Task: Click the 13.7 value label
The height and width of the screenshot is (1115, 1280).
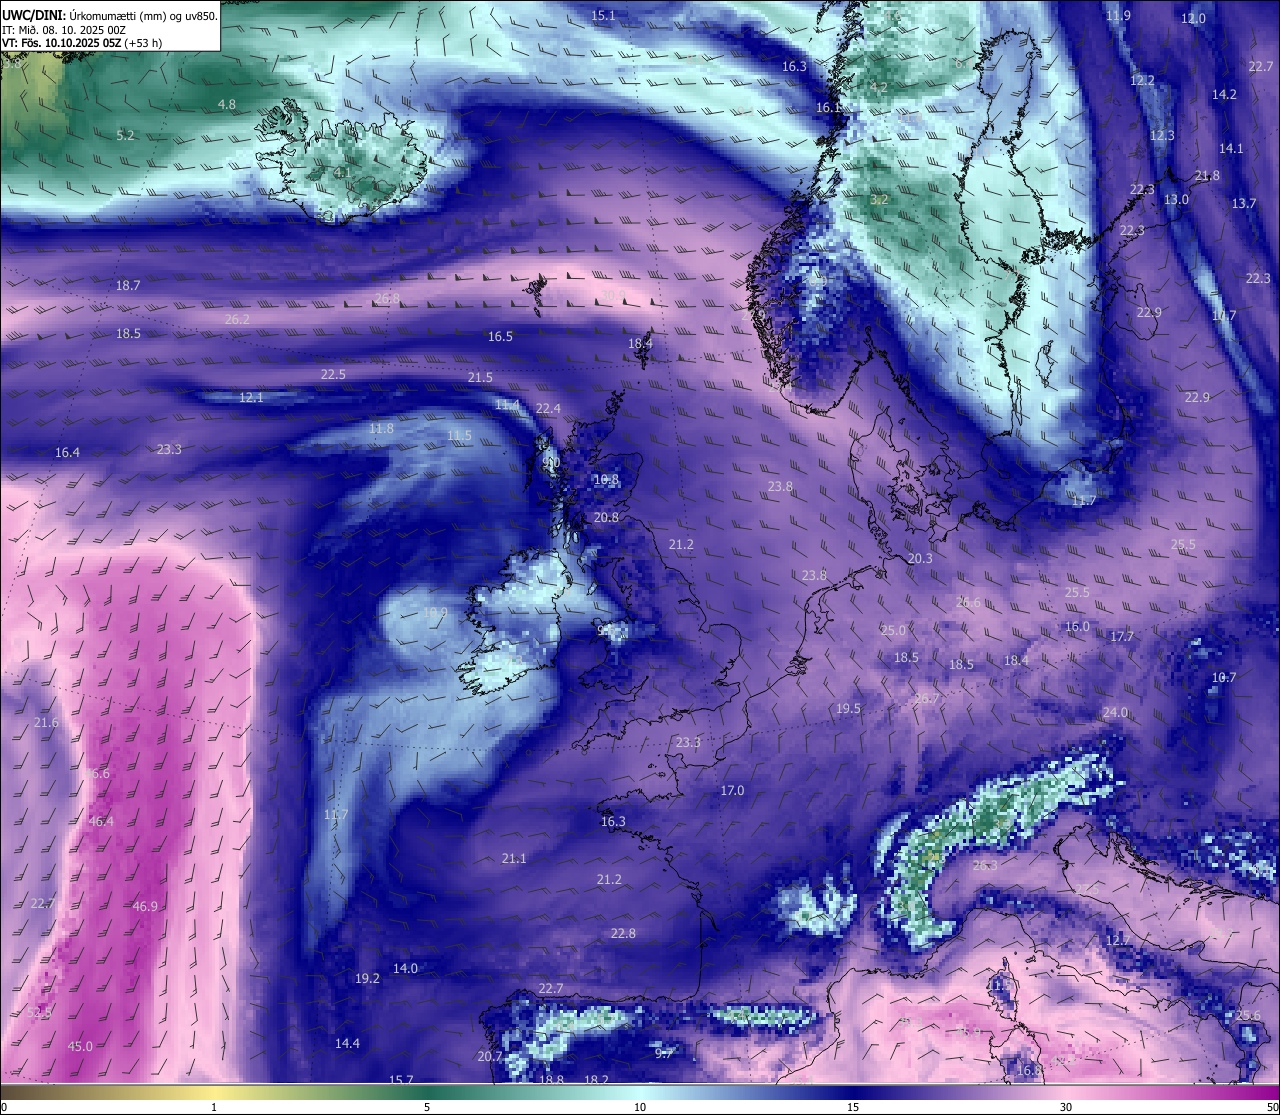Action: coord(1243,203)
